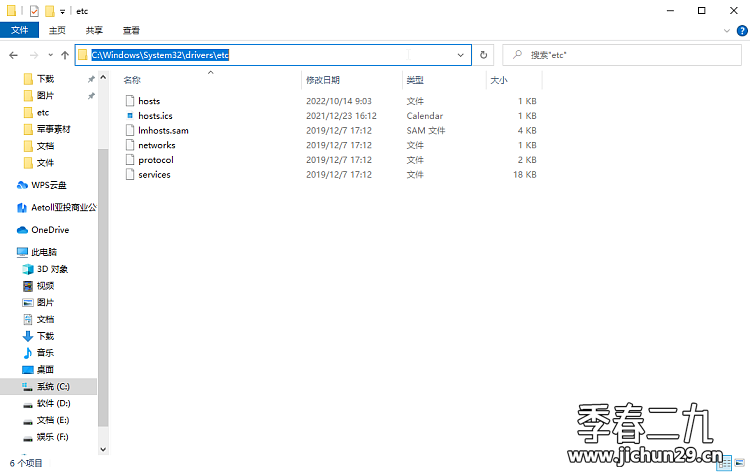Open WPS云盘 in the sidebar
The height and width of the screenshot is (472, 750).
pos(48,185)
